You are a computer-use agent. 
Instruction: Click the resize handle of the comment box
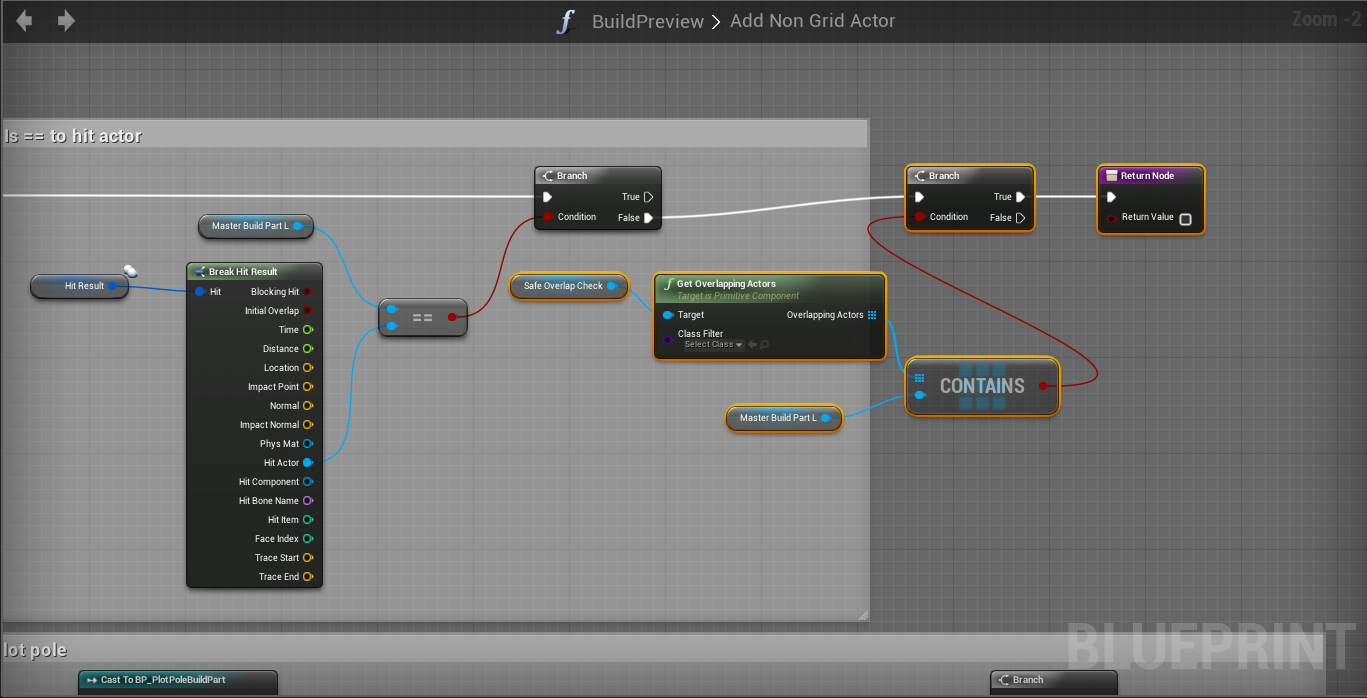point(863,614)
